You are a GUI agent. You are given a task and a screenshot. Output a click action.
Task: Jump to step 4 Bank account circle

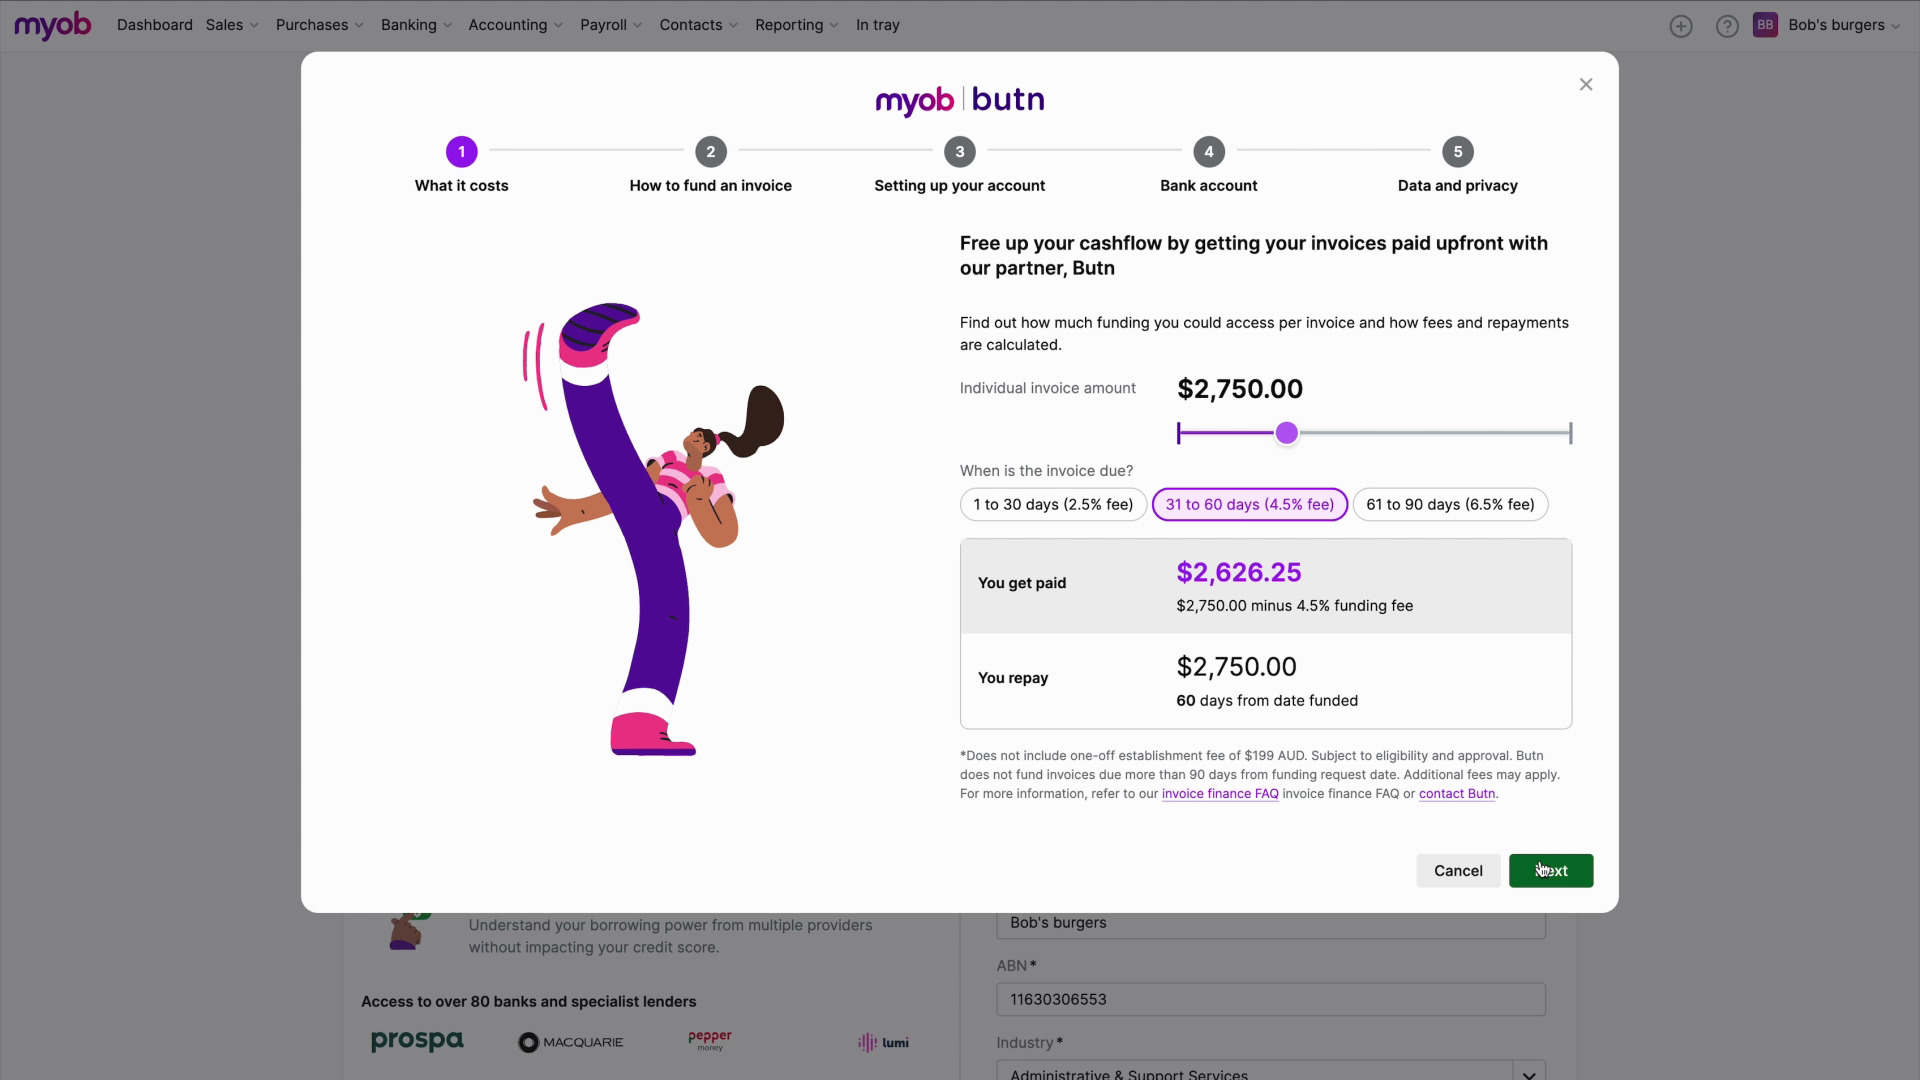[1208, 152]
